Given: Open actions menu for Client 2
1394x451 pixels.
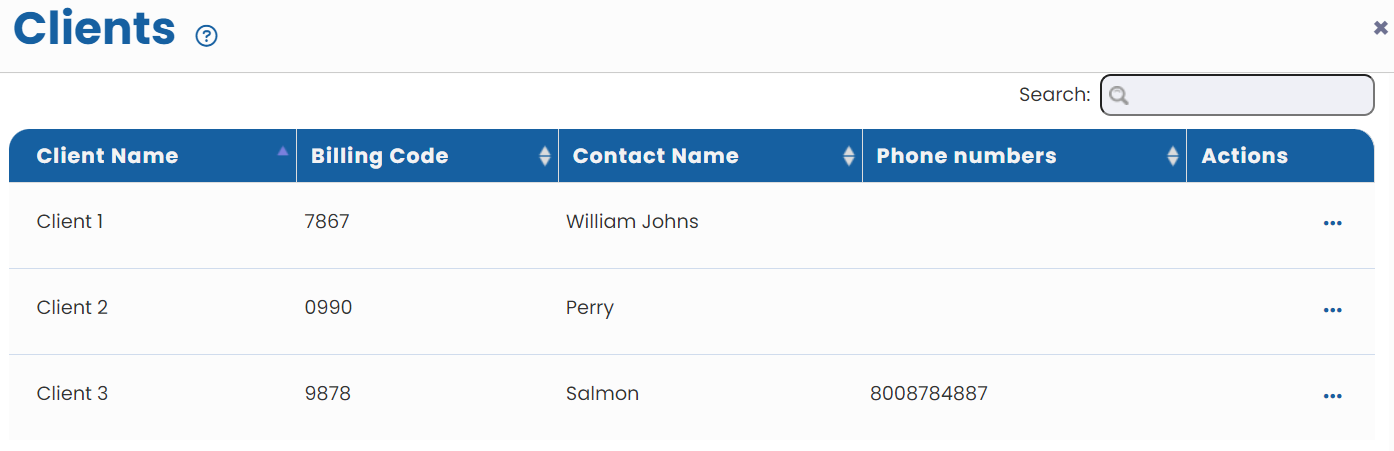Looking at the screenshot, I should point(1332,310).
